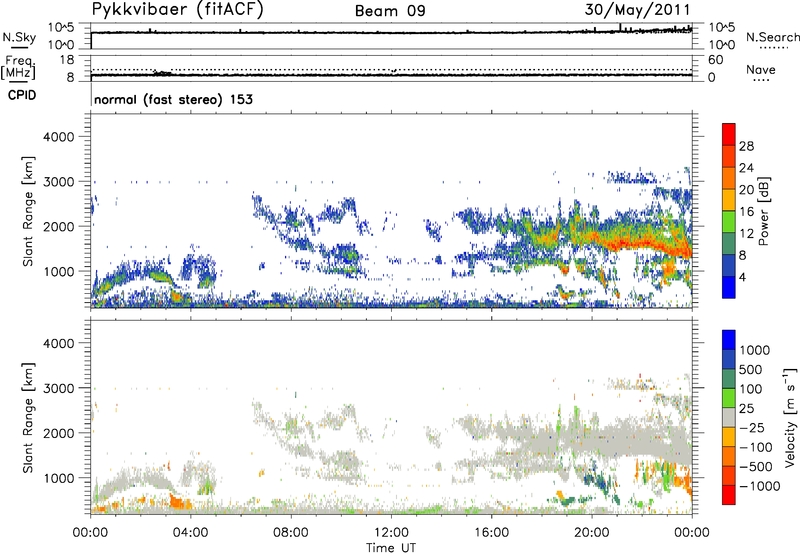Click the Power [dB] color bar label
This screenshot has height=554, width=800.
763,211
